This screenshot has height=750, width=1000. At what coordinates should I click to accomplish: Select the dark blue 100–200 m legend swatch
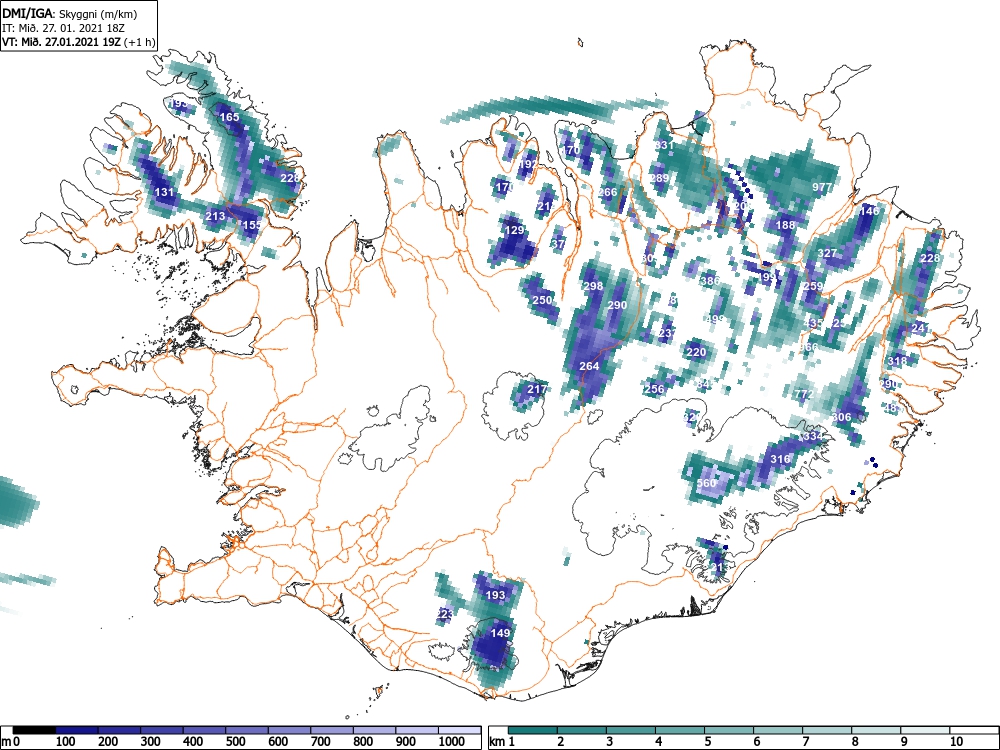77,730
